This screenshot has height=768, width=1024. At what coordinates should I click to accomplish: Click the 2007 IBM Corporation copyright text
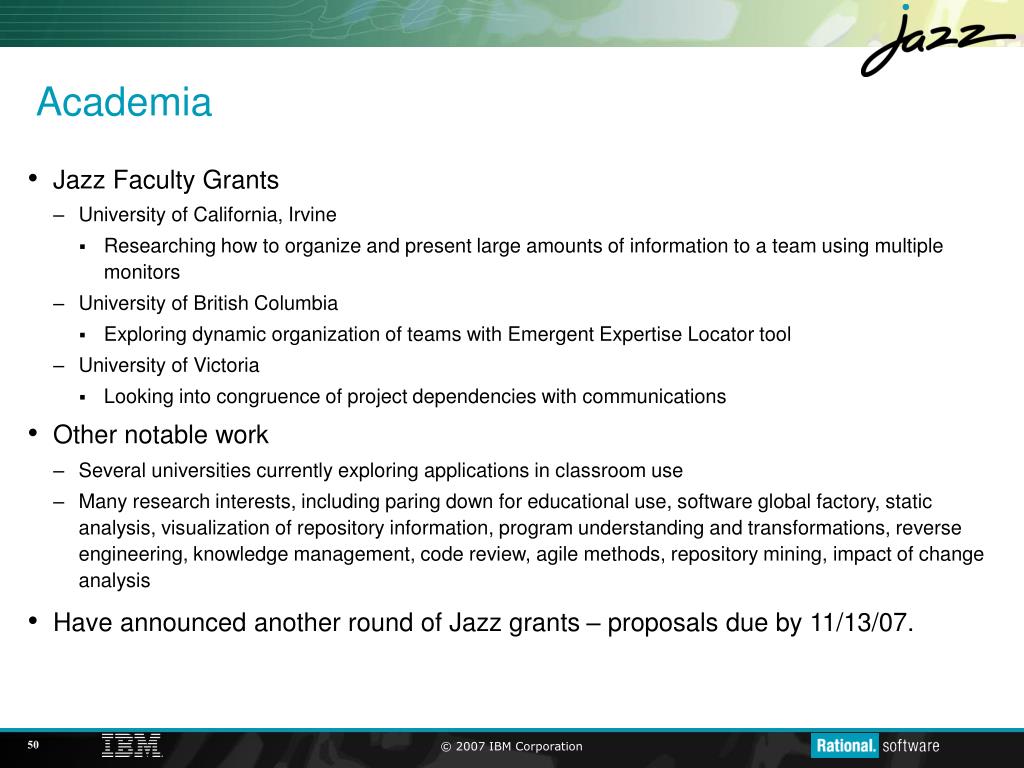[x=511, y=746]
